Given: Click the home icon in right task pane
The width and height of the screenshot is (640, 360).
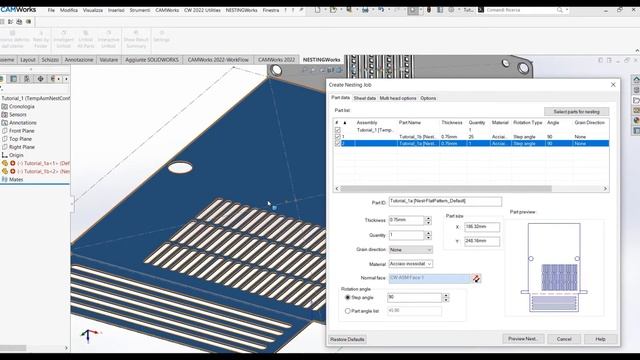Looking at the screenshot, I should 636,79.
